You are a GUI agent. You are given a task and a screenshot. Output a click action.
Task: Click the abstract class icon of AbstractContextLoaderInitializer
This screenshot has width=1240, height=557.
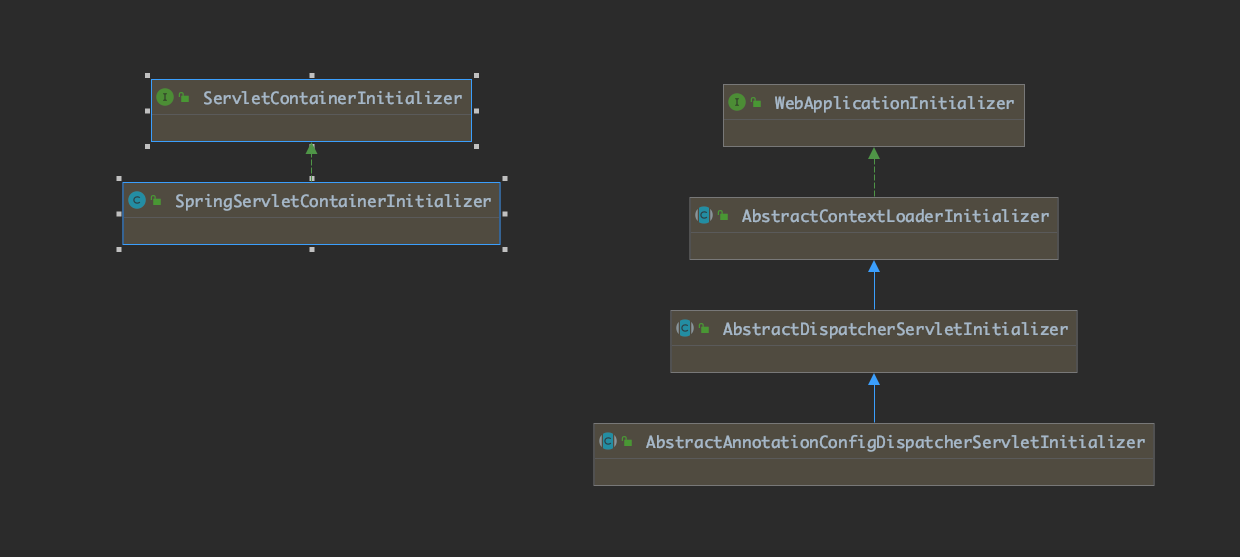[704, 215]
